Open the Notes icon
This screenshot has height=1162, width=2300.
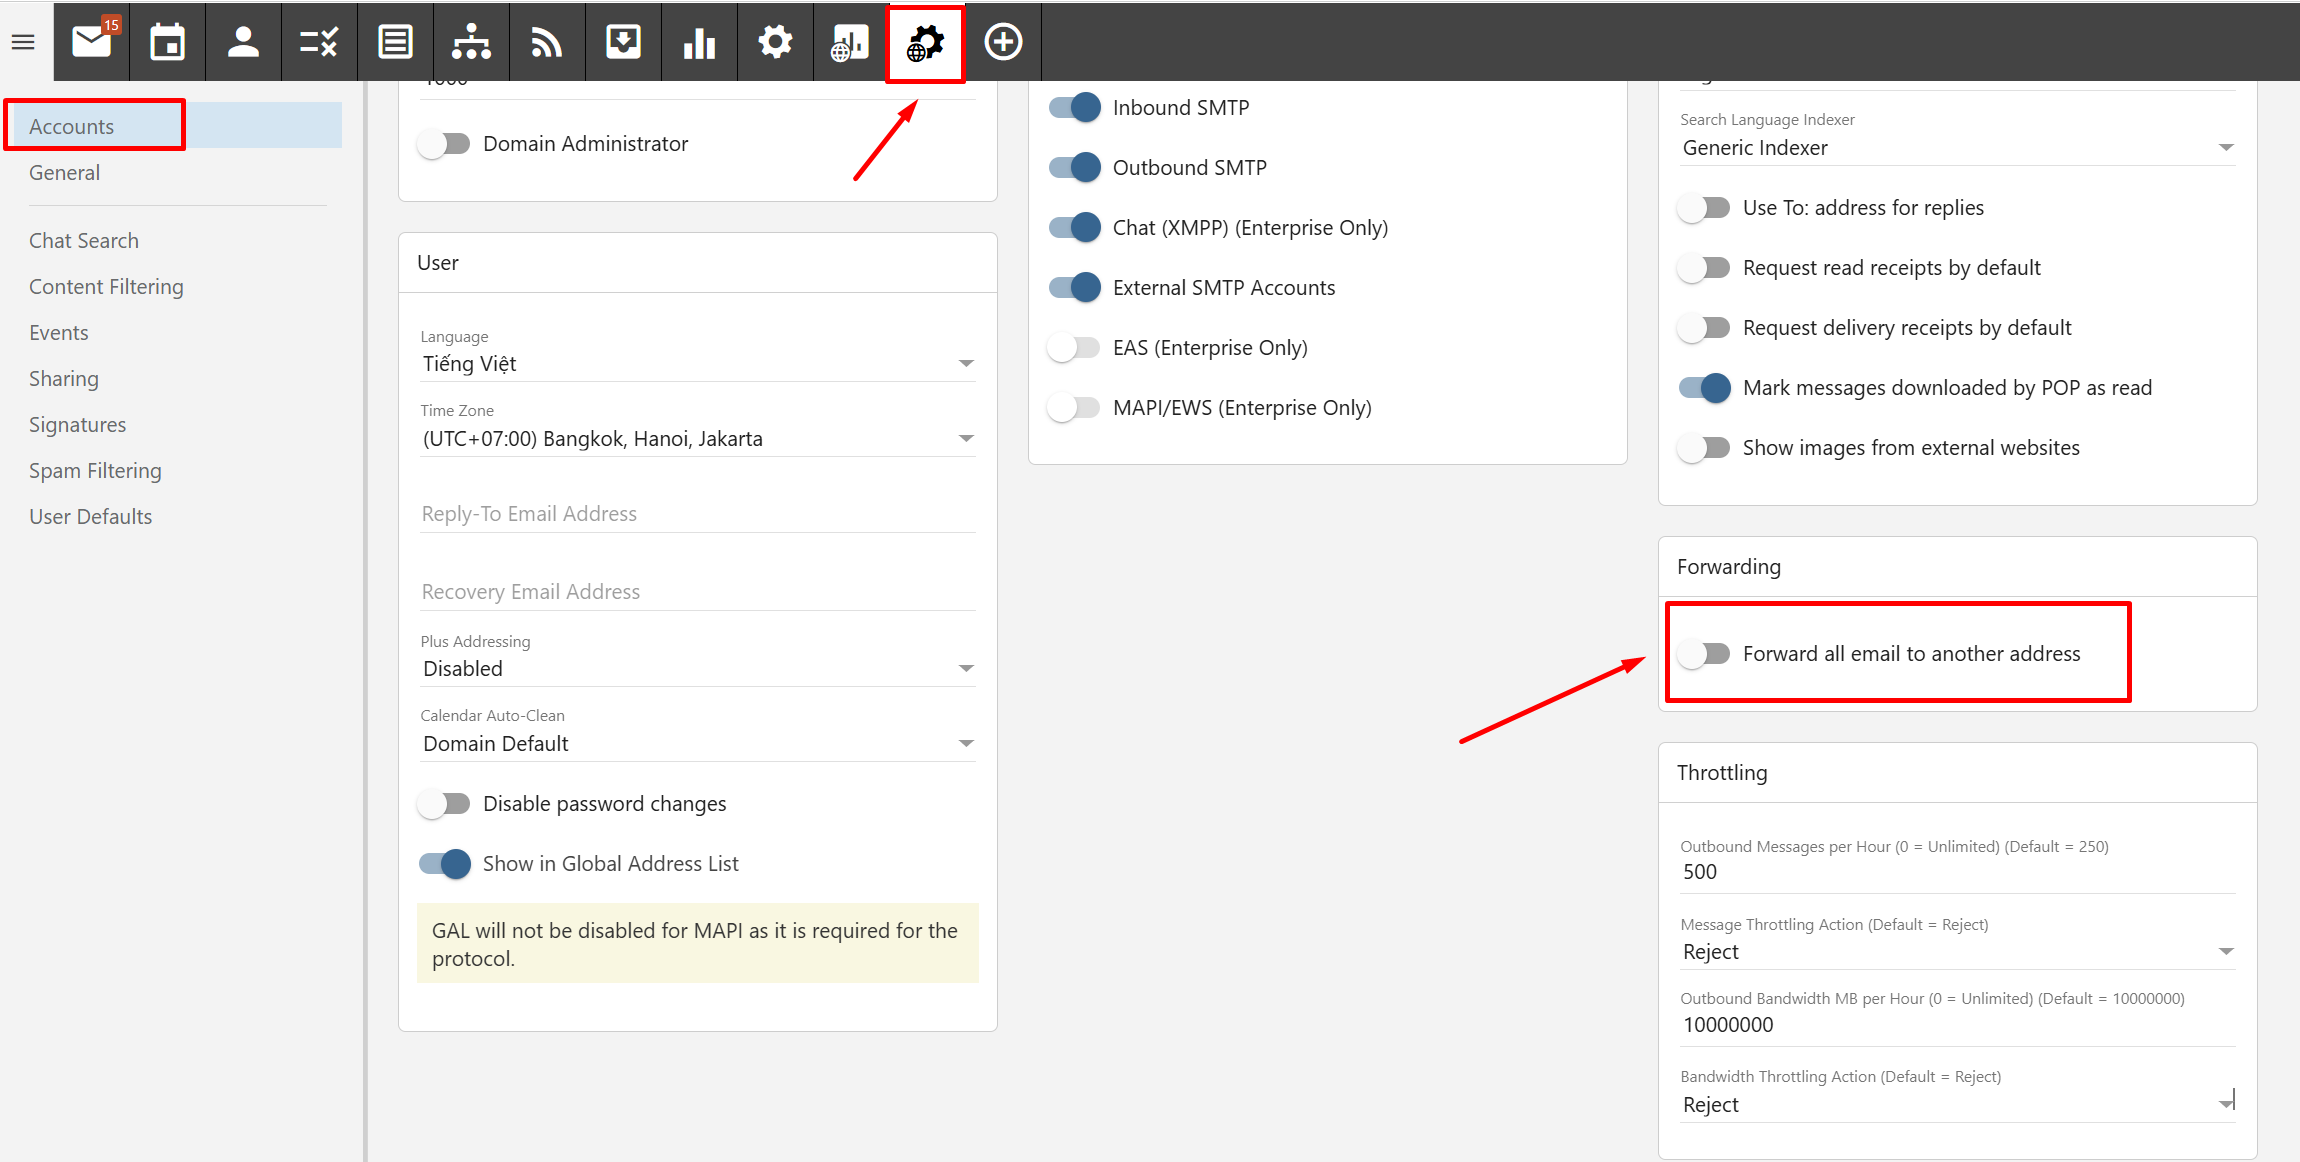click(395, 42)
